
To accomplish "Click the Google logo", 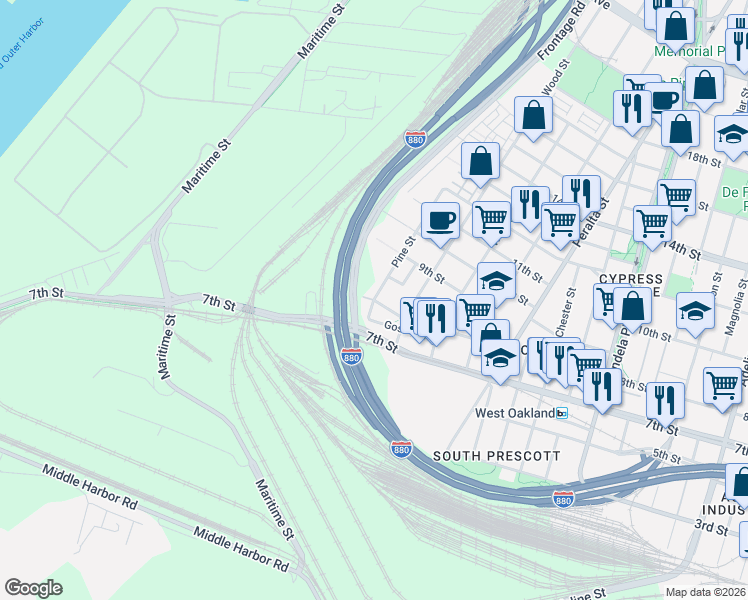I will pos(33,588).
